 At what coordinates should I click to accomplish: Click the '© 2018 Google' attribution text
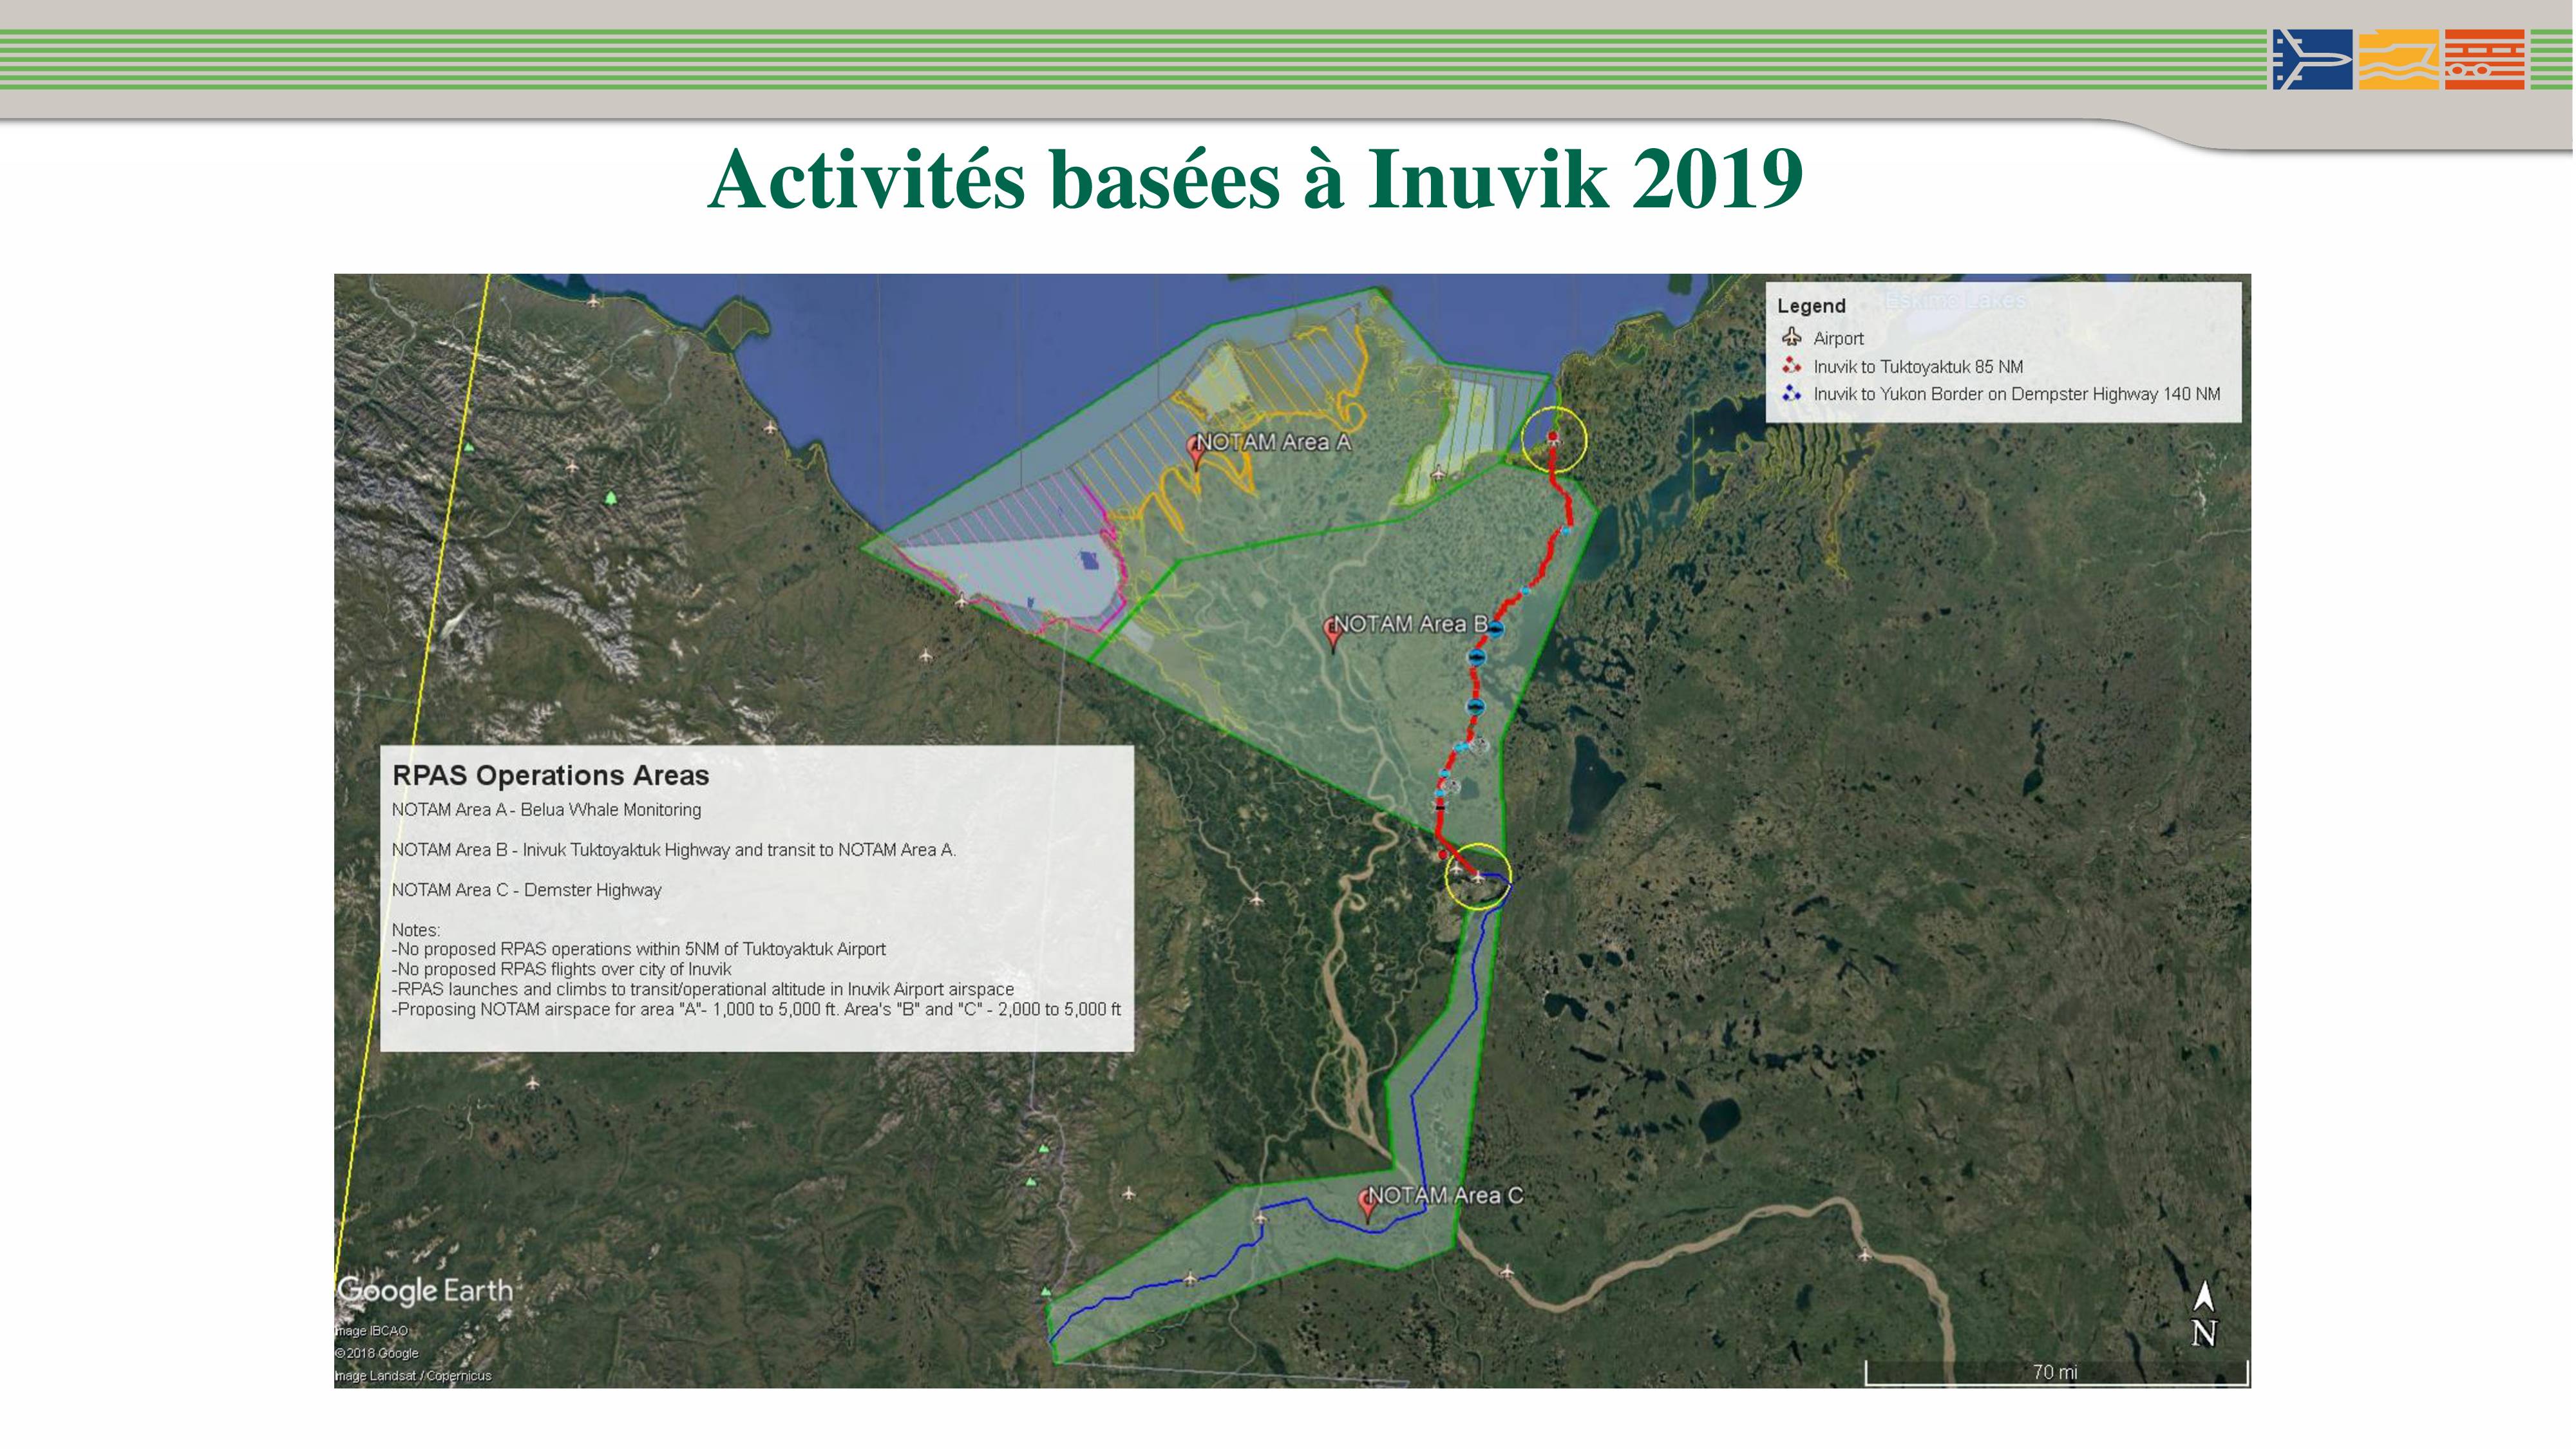click(376, 1353)
